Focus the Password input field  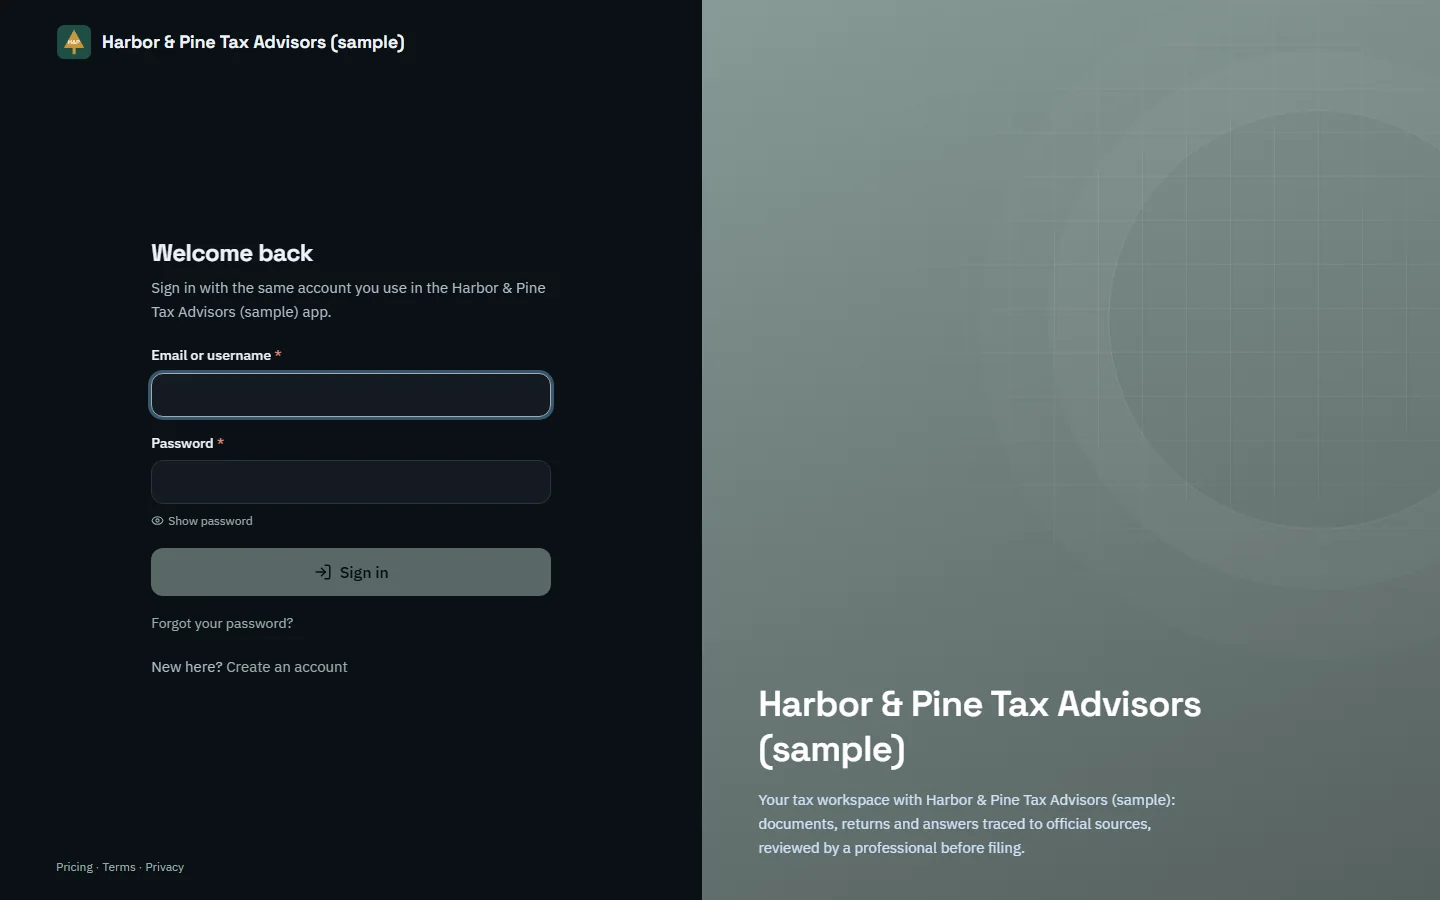pos(351,482)
